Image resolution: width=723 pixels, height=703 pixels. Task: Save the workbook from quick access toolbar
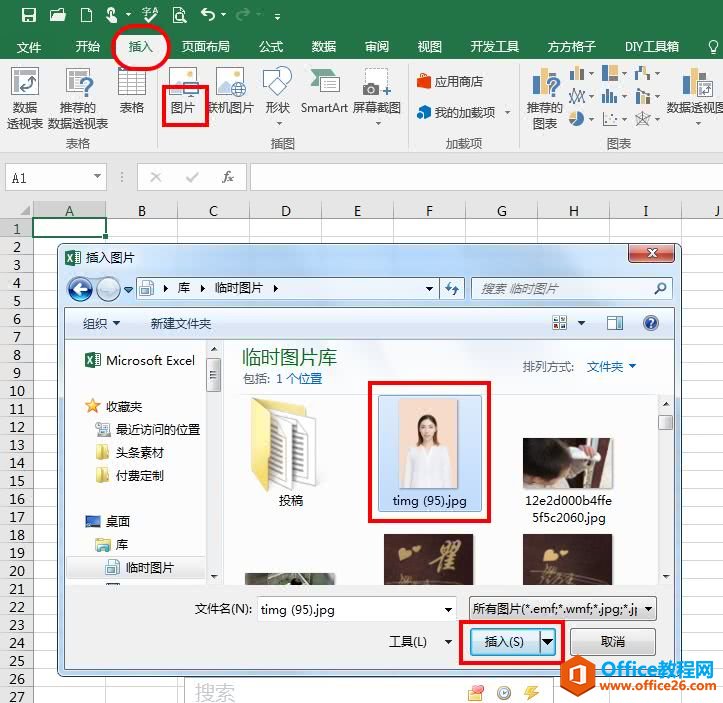29,15
